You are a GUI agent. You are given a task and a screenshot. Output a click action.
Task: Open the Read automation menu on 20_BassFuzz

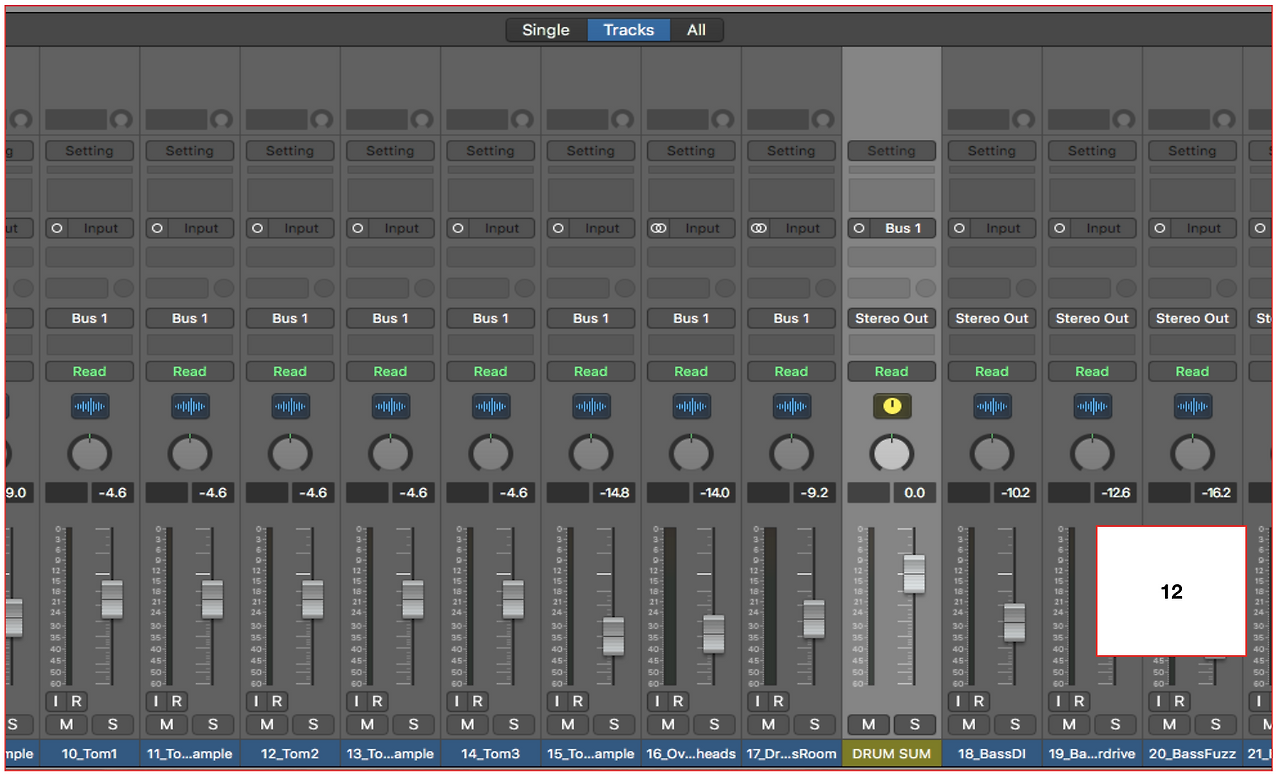point(1192,371)
